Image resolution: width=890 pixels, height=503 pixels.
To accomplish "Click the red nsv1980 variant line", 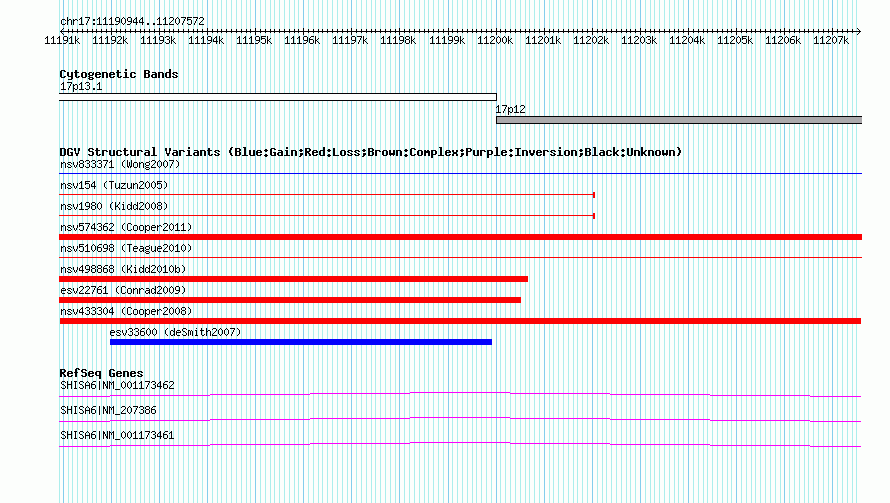I will tap(327, 216).
